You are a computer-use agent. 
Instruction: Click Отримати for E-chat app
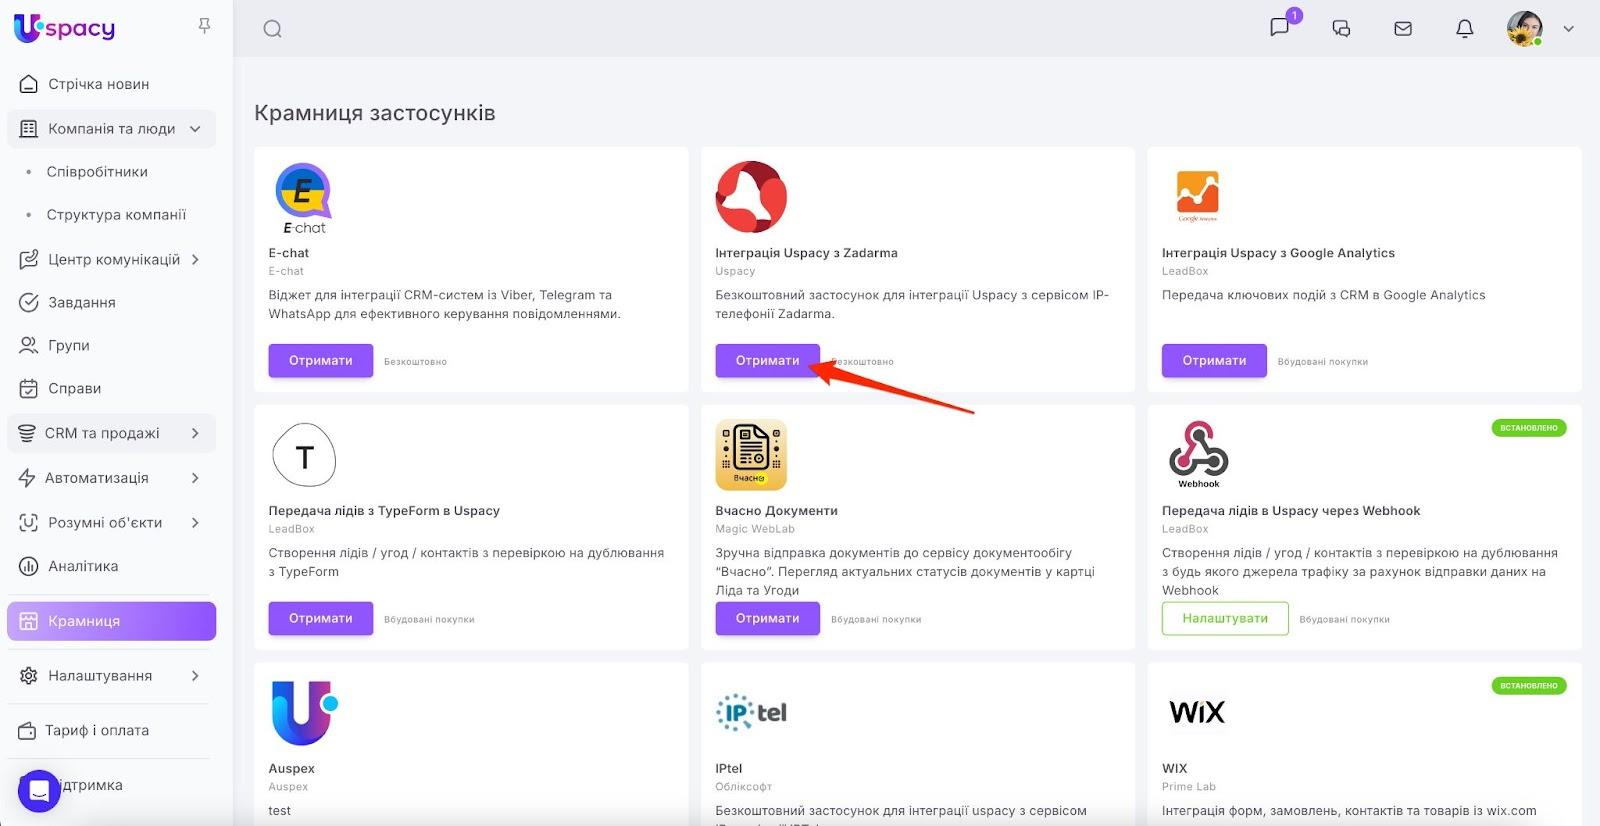(320, 361)
